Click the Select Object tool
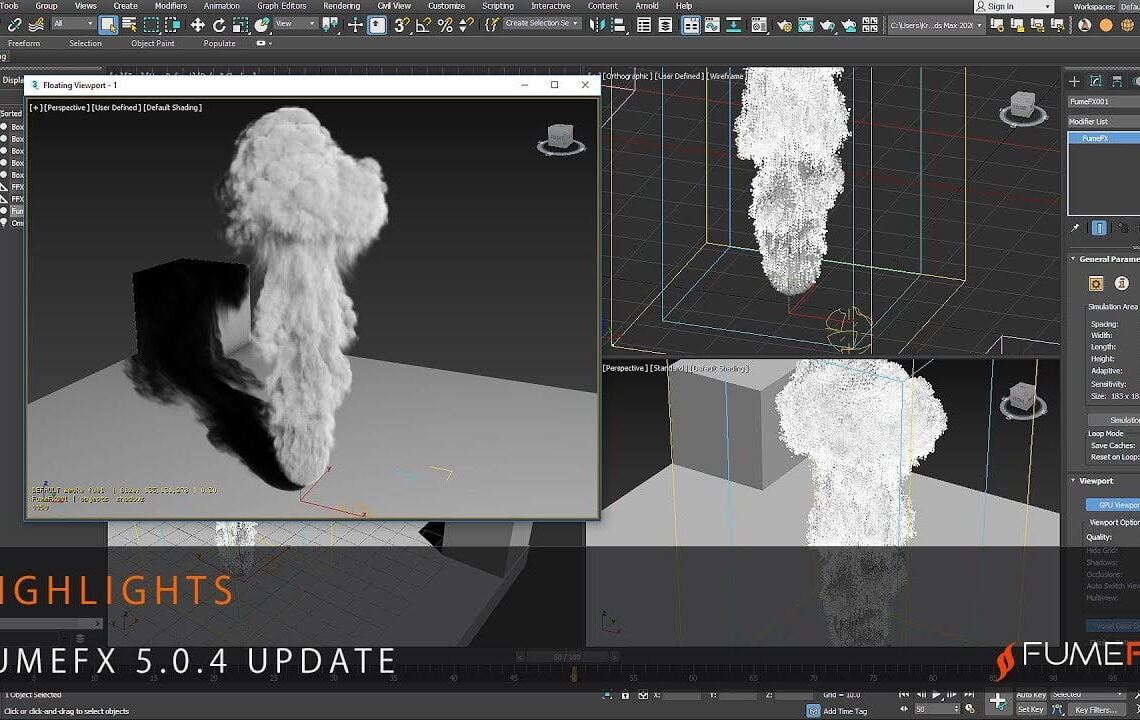 pyautogui.click(x=108, y=25)
